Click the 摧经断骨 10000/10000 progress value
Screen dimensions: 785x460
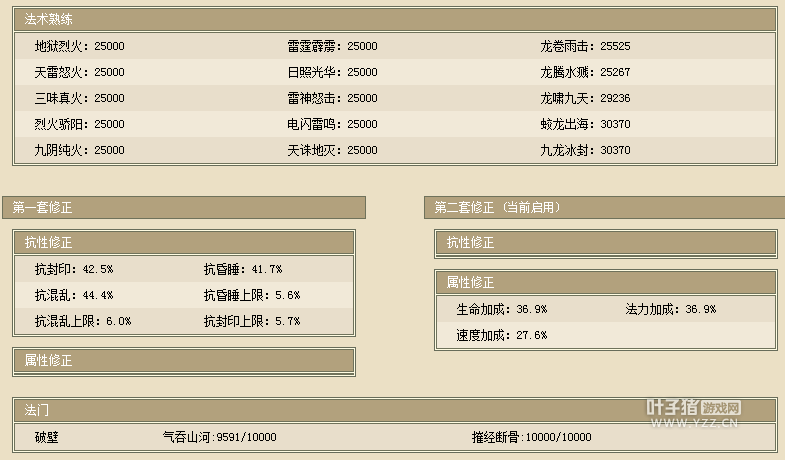pos(531,437)
